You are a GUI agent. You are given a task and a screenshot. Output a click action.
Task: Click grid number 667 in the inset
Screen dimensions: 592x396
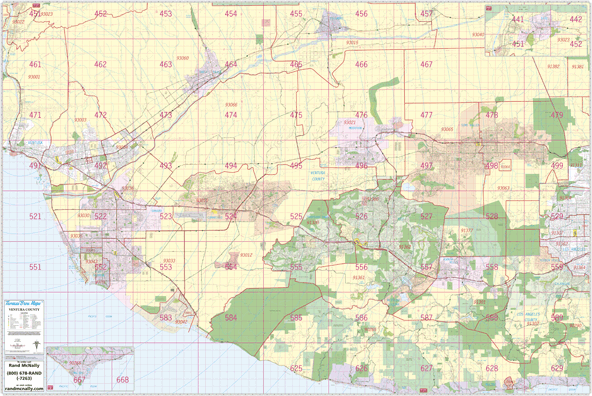(79, 379)
